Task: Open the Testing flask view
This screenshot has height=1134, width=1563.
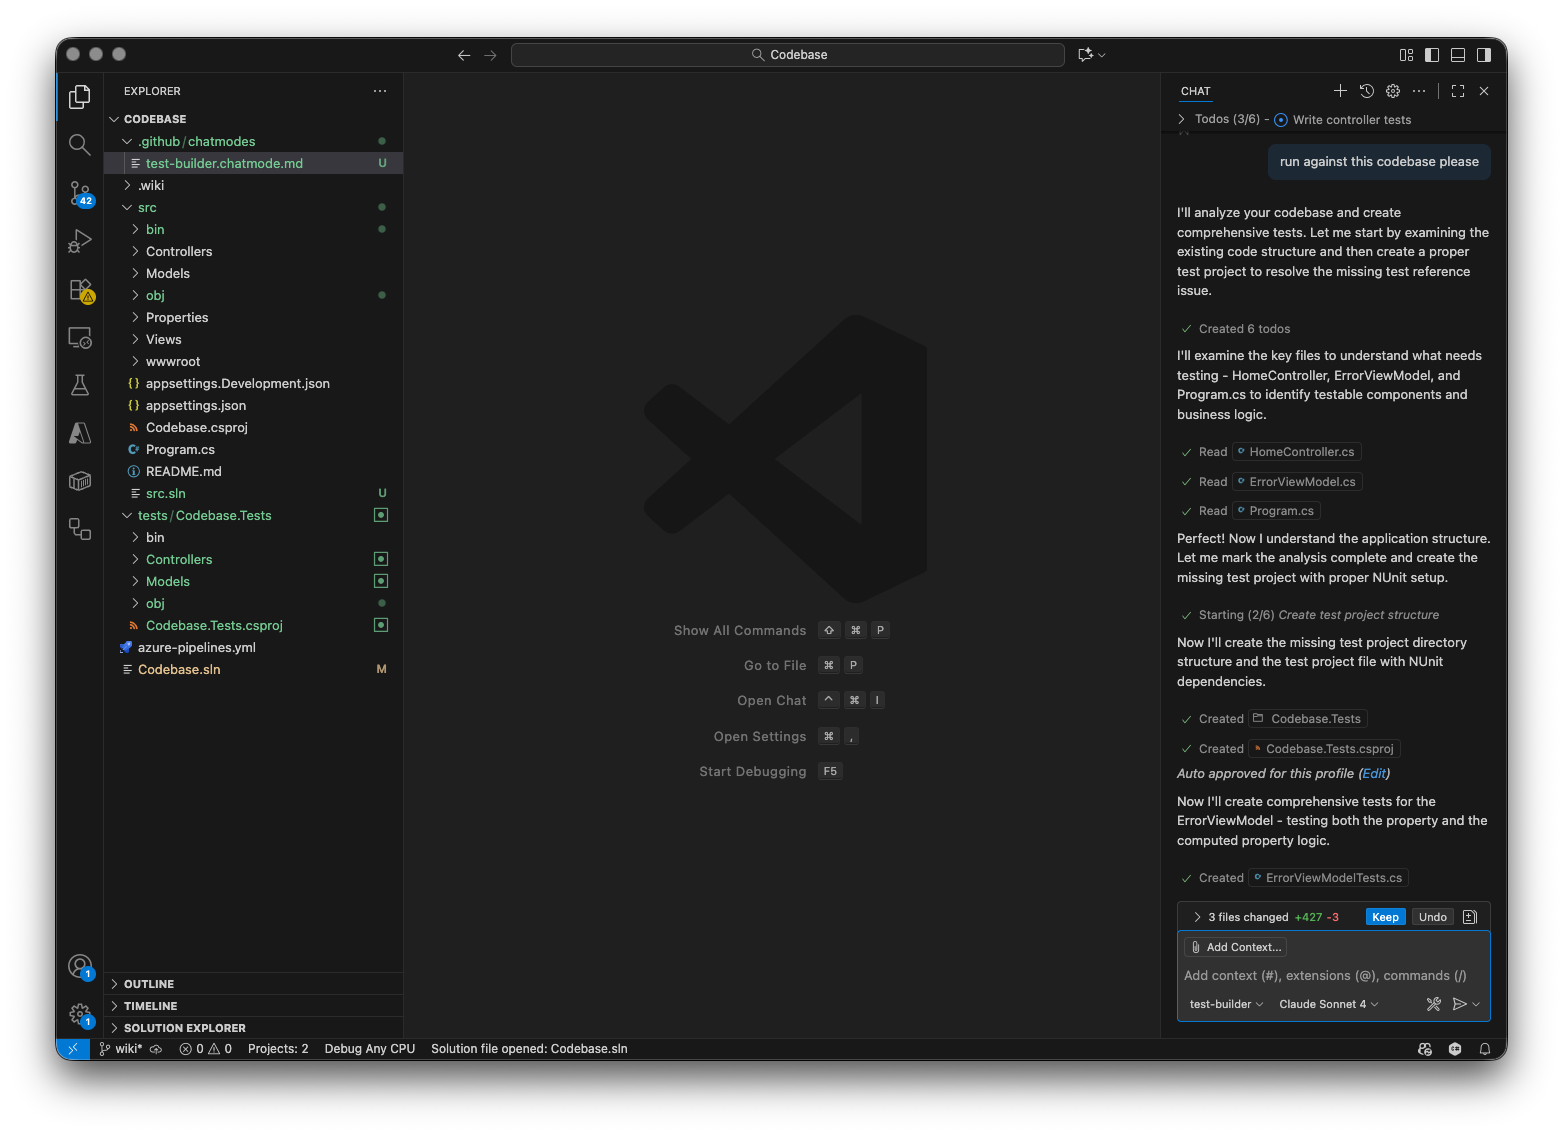Action: [80, 385]
